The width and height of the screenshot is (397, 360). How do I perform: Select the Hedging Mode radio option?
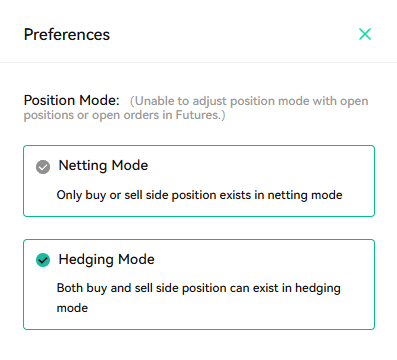43,260
